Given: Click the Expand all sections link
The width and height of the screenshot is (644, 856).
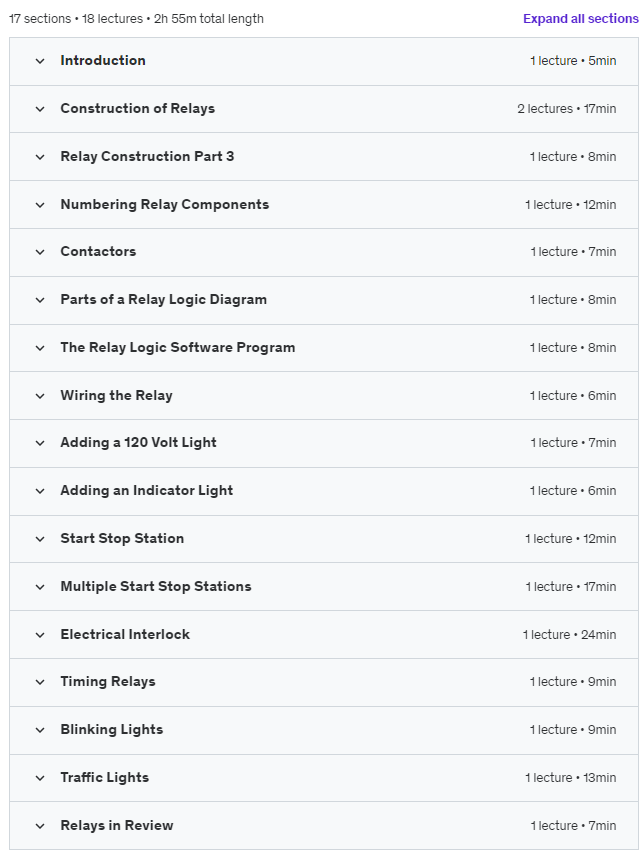Looking at the screenshot, I should click(580, 19).
